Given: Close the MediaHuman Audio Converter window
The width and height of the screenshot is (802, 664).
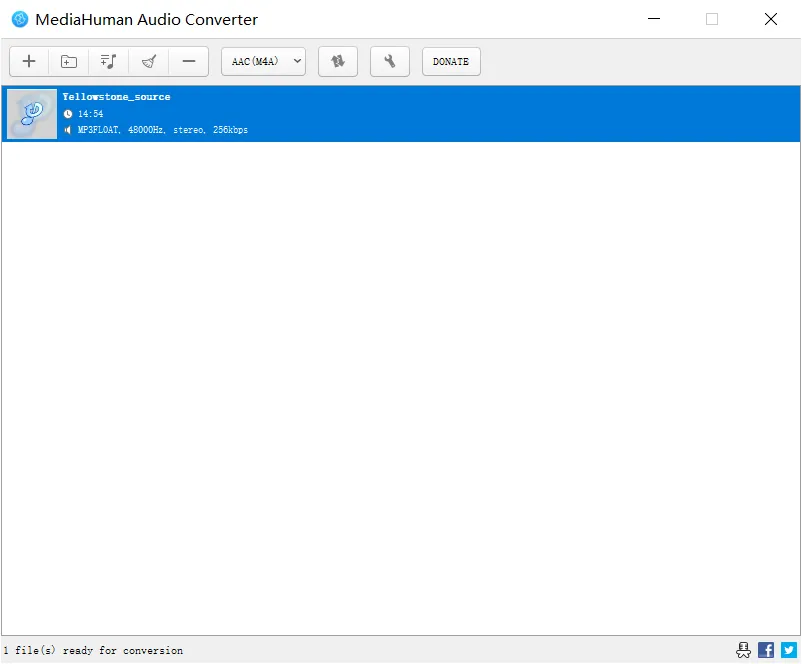Looking at the screenshot, I should tap(771, 19).
